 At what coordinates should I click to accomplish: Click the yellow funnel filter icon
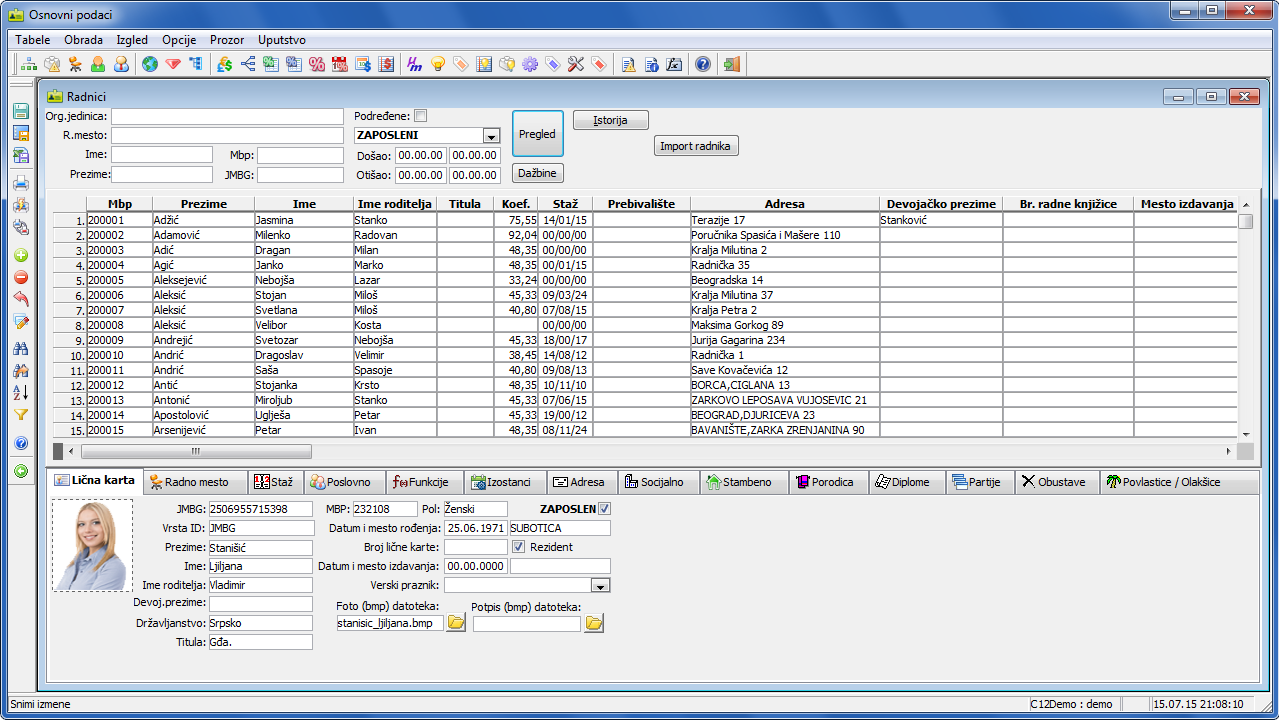tap(21, 414)
